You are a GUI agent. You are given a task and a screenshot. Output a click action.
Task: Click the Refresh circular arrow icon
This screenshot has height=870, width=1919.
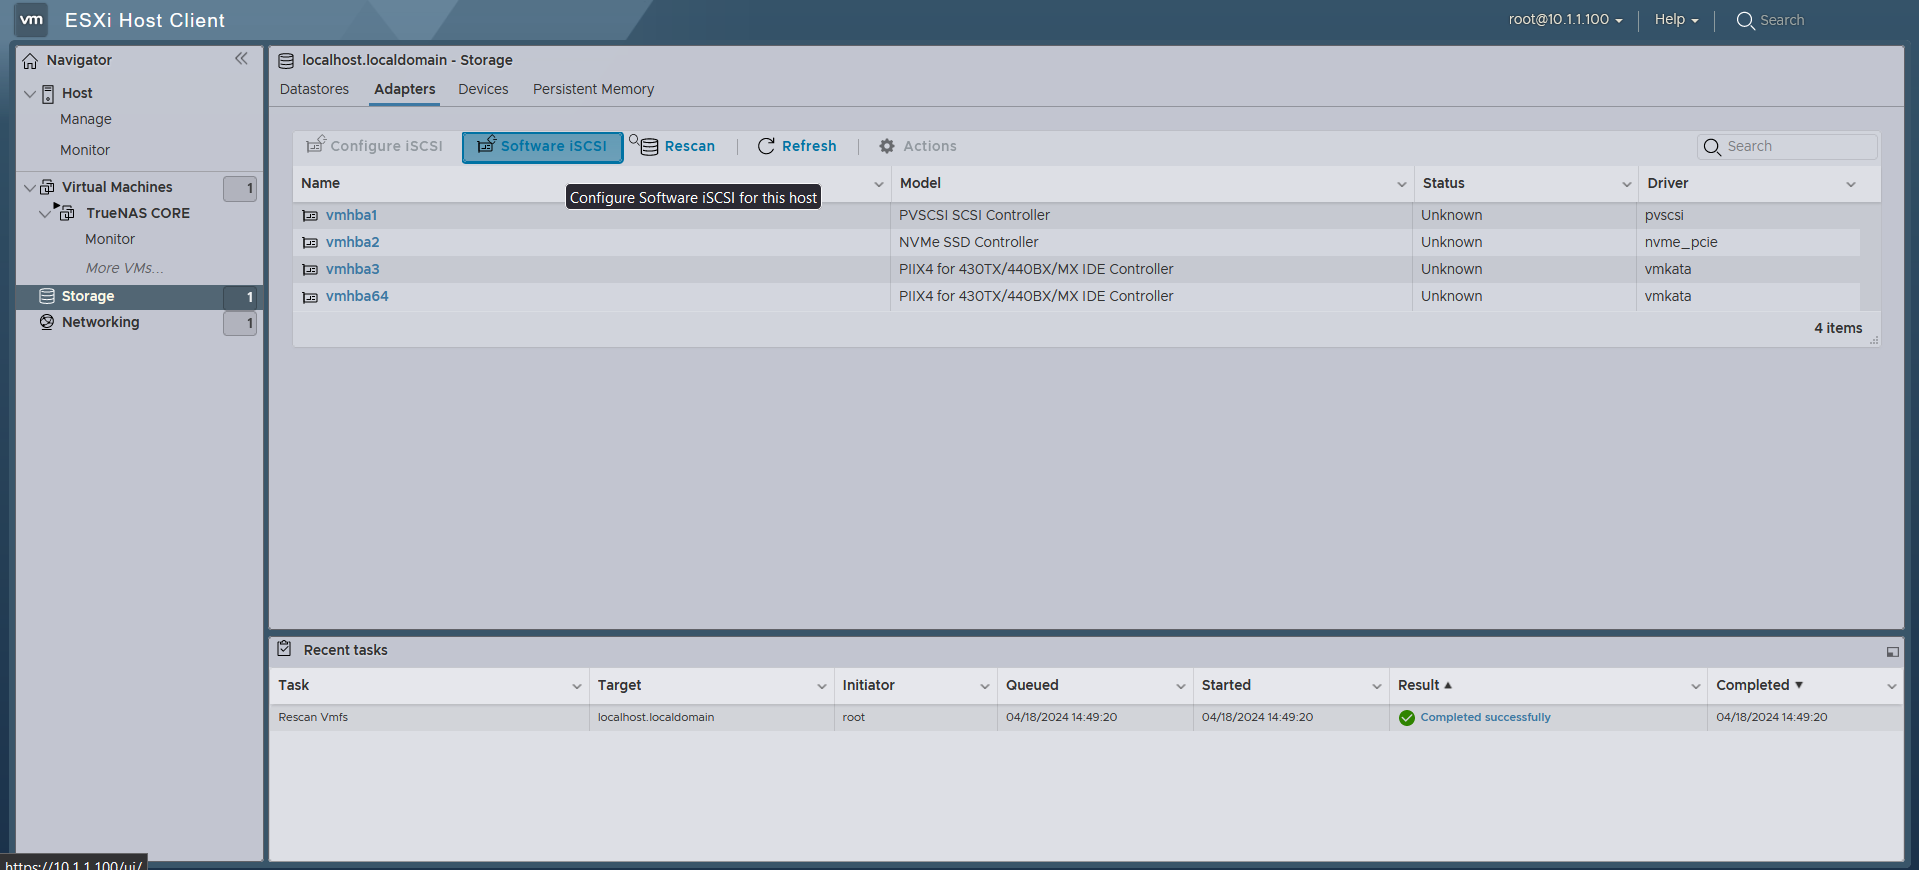click(x=766, y=146)
